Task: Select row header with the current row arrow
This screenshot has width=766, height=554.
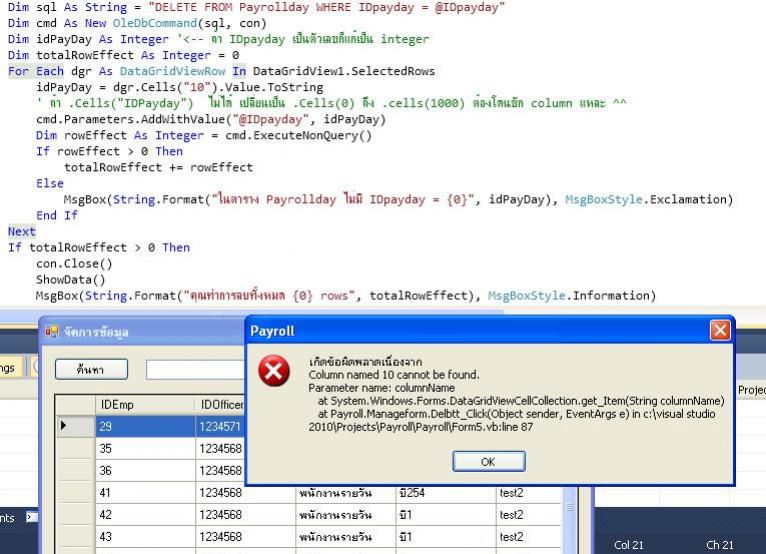Action: tap(75, 426)
